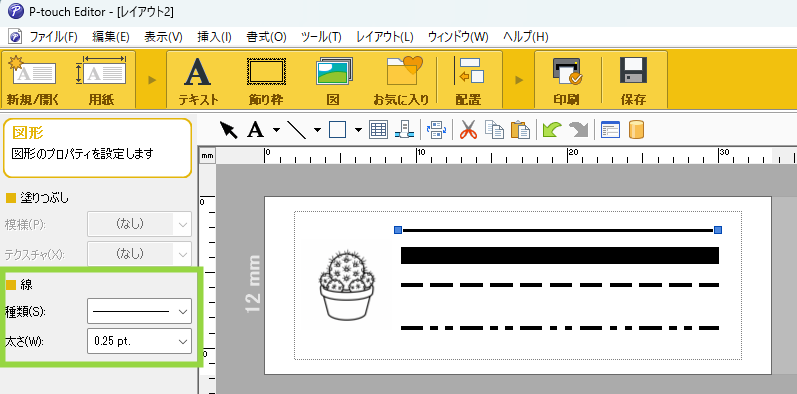Cut selection with the scissors icon
The image size is (797, 394).
tap(469, 130)
